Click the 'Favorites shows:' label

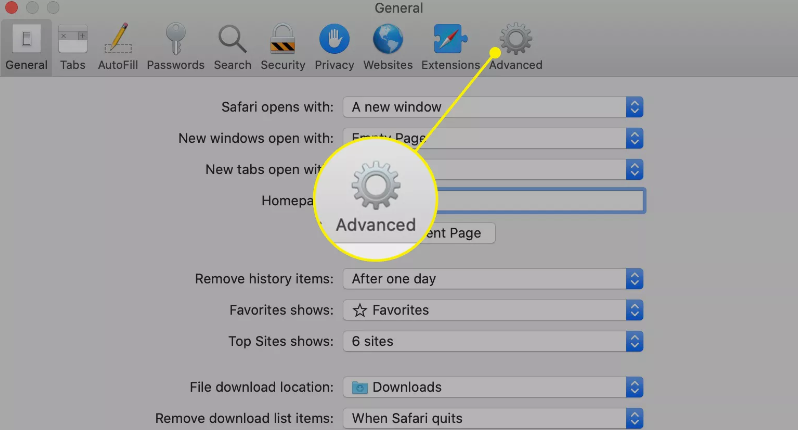(x=281, y=310)
